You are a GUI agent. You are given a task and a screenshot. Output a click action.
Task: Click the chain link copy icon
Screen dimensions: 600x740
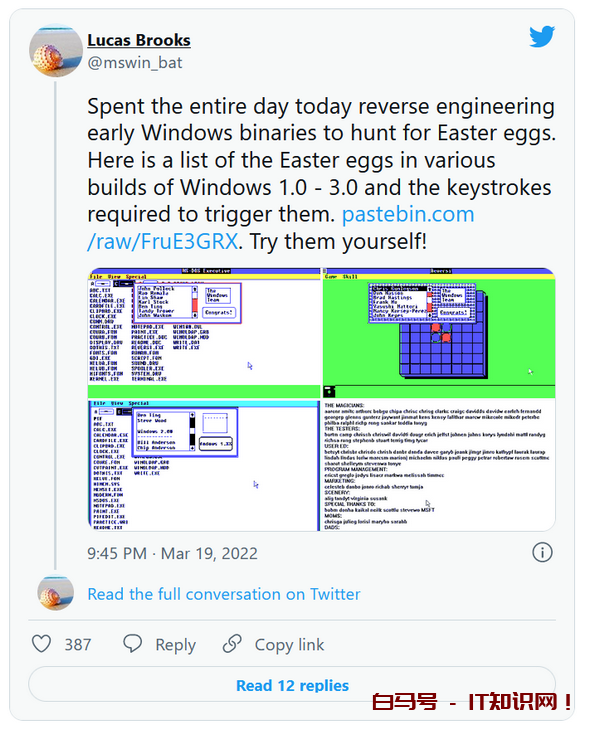click(232, 644)
